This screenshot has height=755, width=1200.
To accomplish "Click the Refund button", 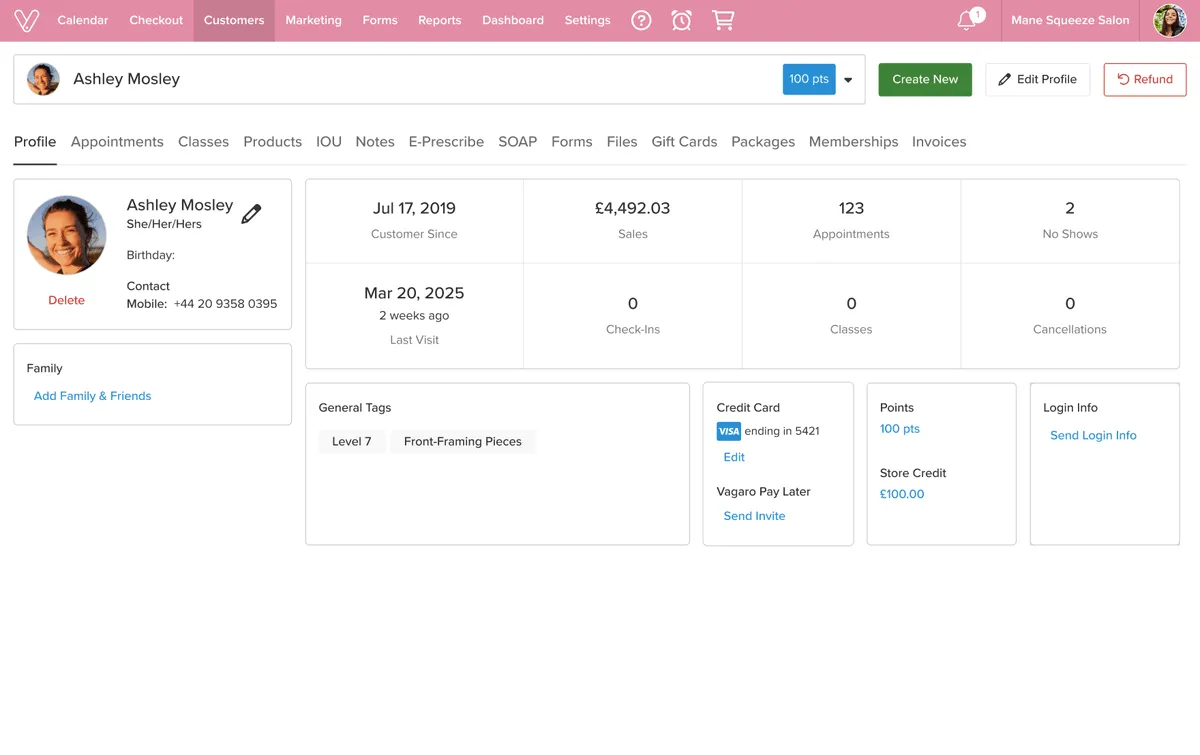I will coord(1145,79).
